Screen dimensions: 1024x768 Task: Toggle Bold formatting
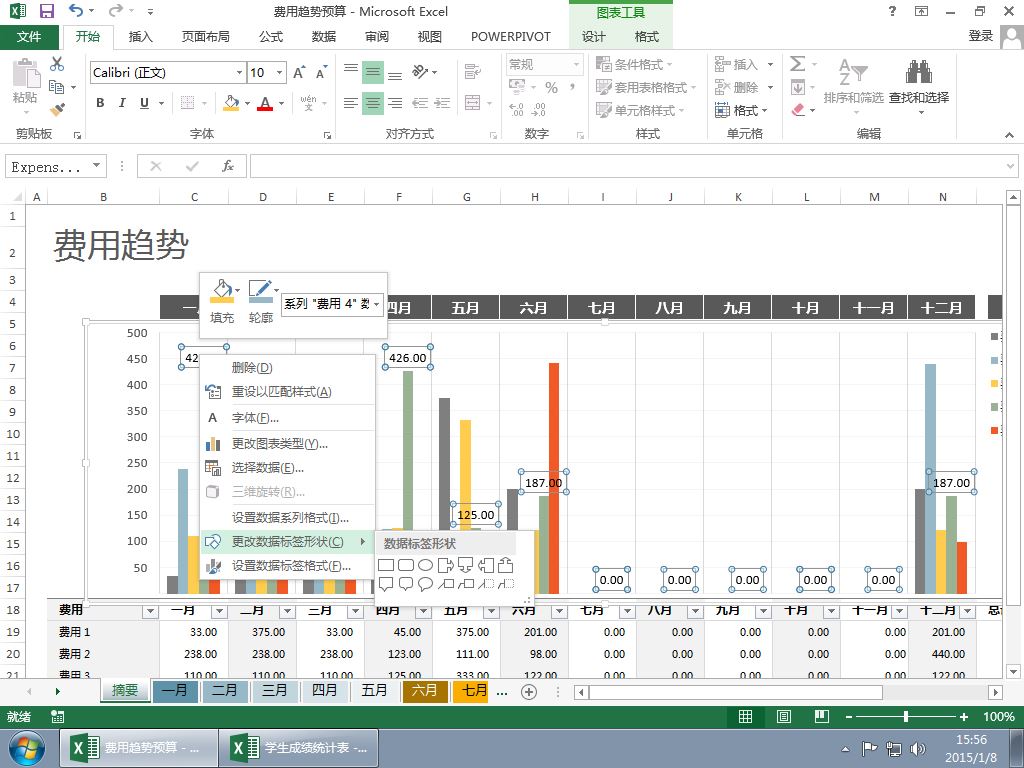point(100,103)
